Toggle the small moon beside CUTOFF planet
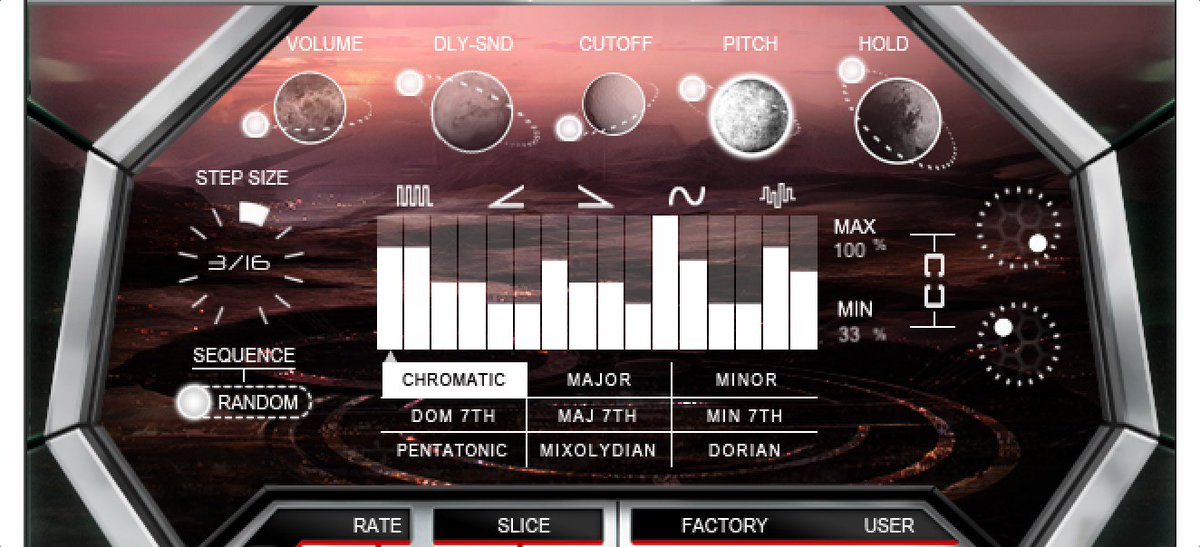 (568, 128)
